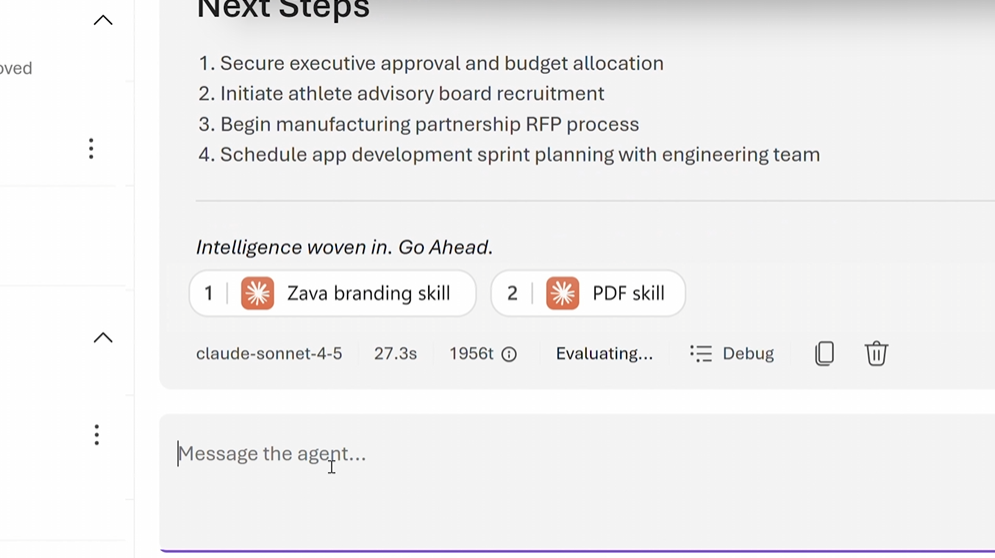Open the Zava branding skill chip
This screenshot has width=995, height=558.
pos(333,293)
